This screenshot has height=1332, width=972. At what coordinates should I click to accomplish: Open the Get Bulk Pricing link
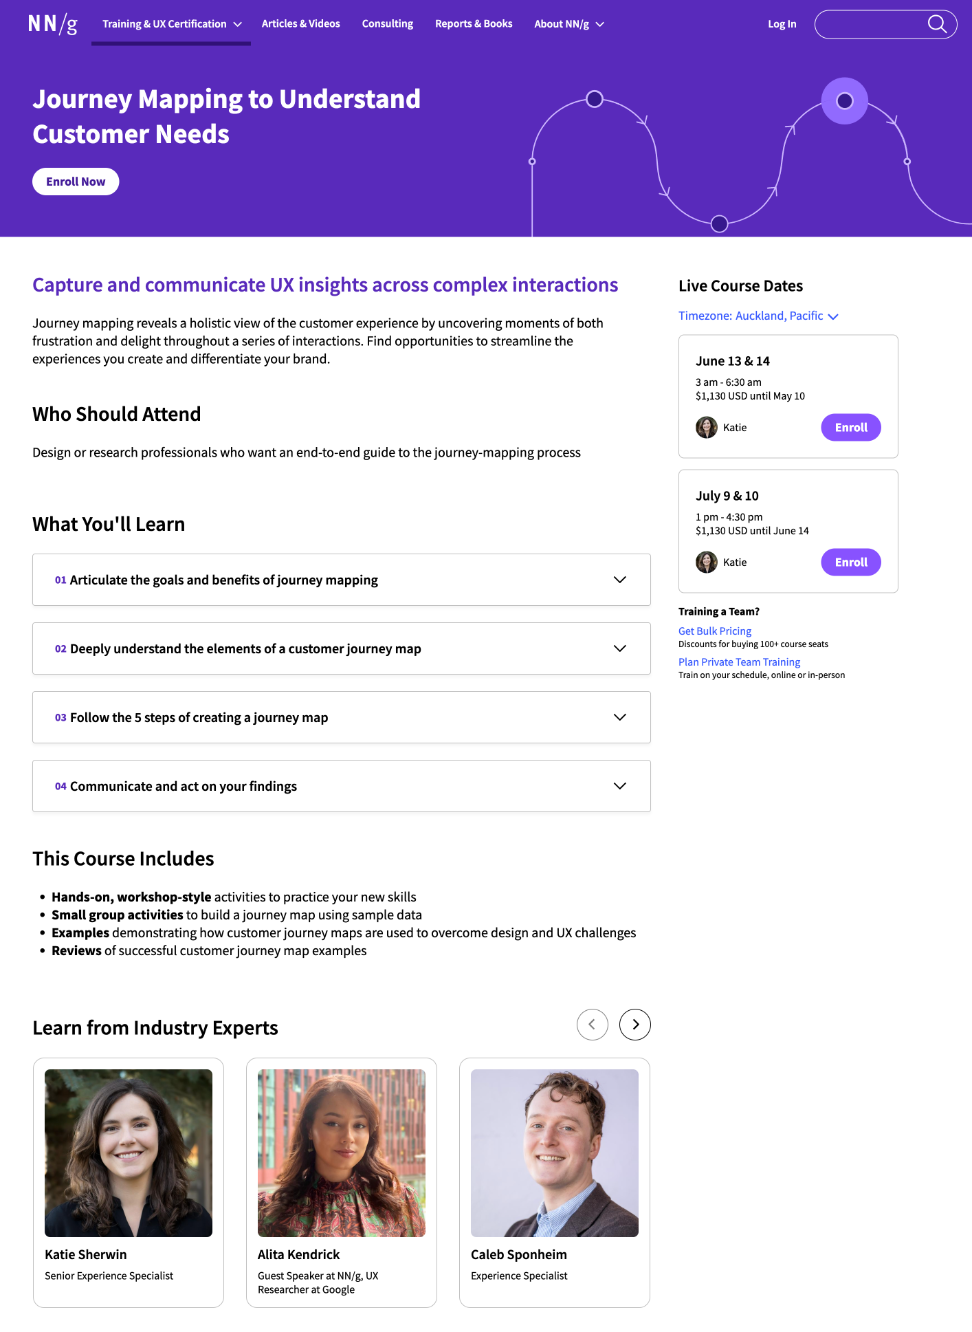click(x=715, y=631)
